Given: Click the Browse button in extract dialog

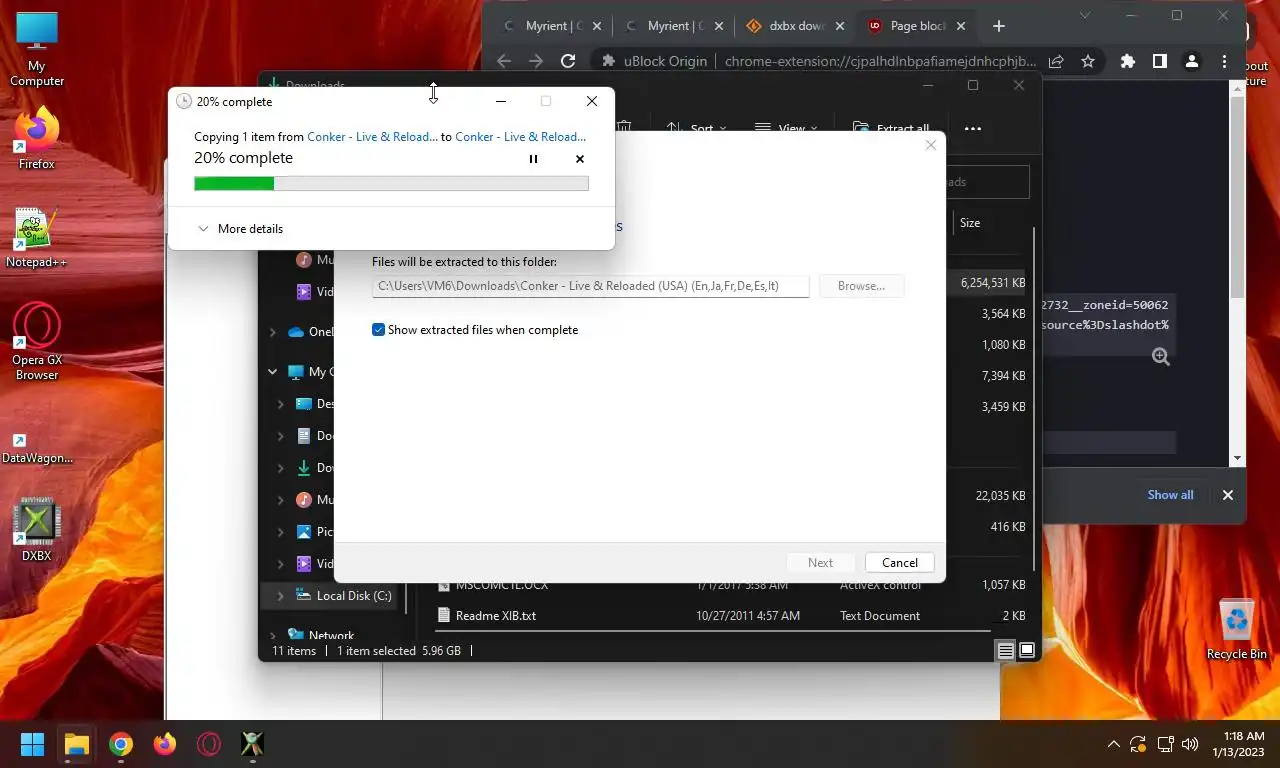Looking at the screenshot, I should pos(861,286).
